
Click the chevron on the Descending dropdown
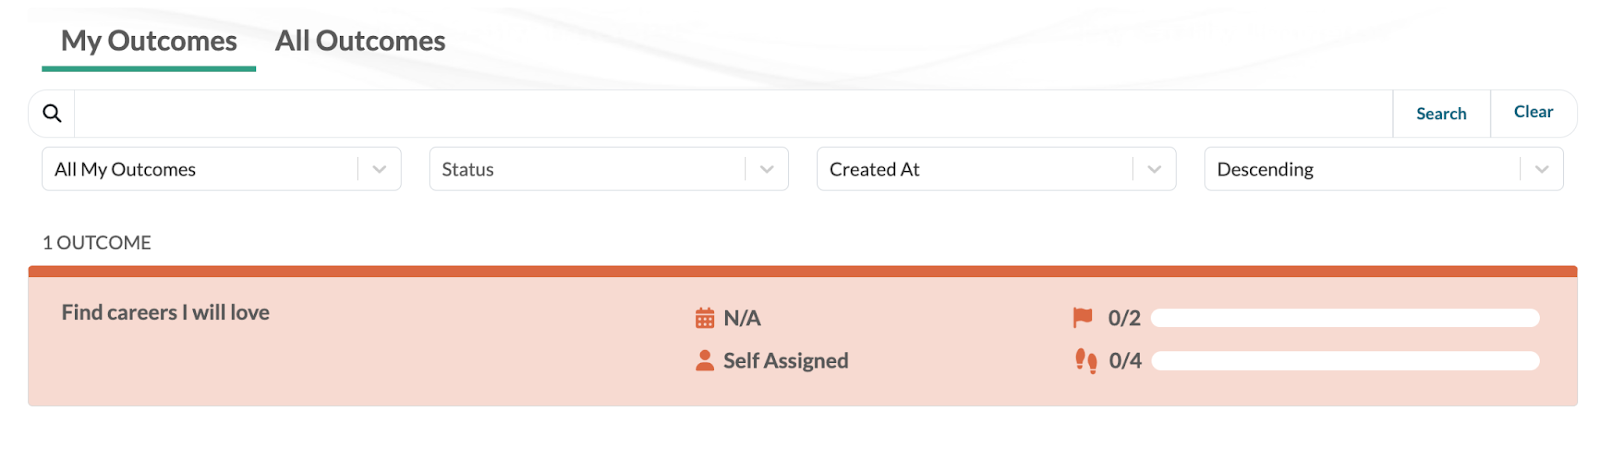point(1541,169)
